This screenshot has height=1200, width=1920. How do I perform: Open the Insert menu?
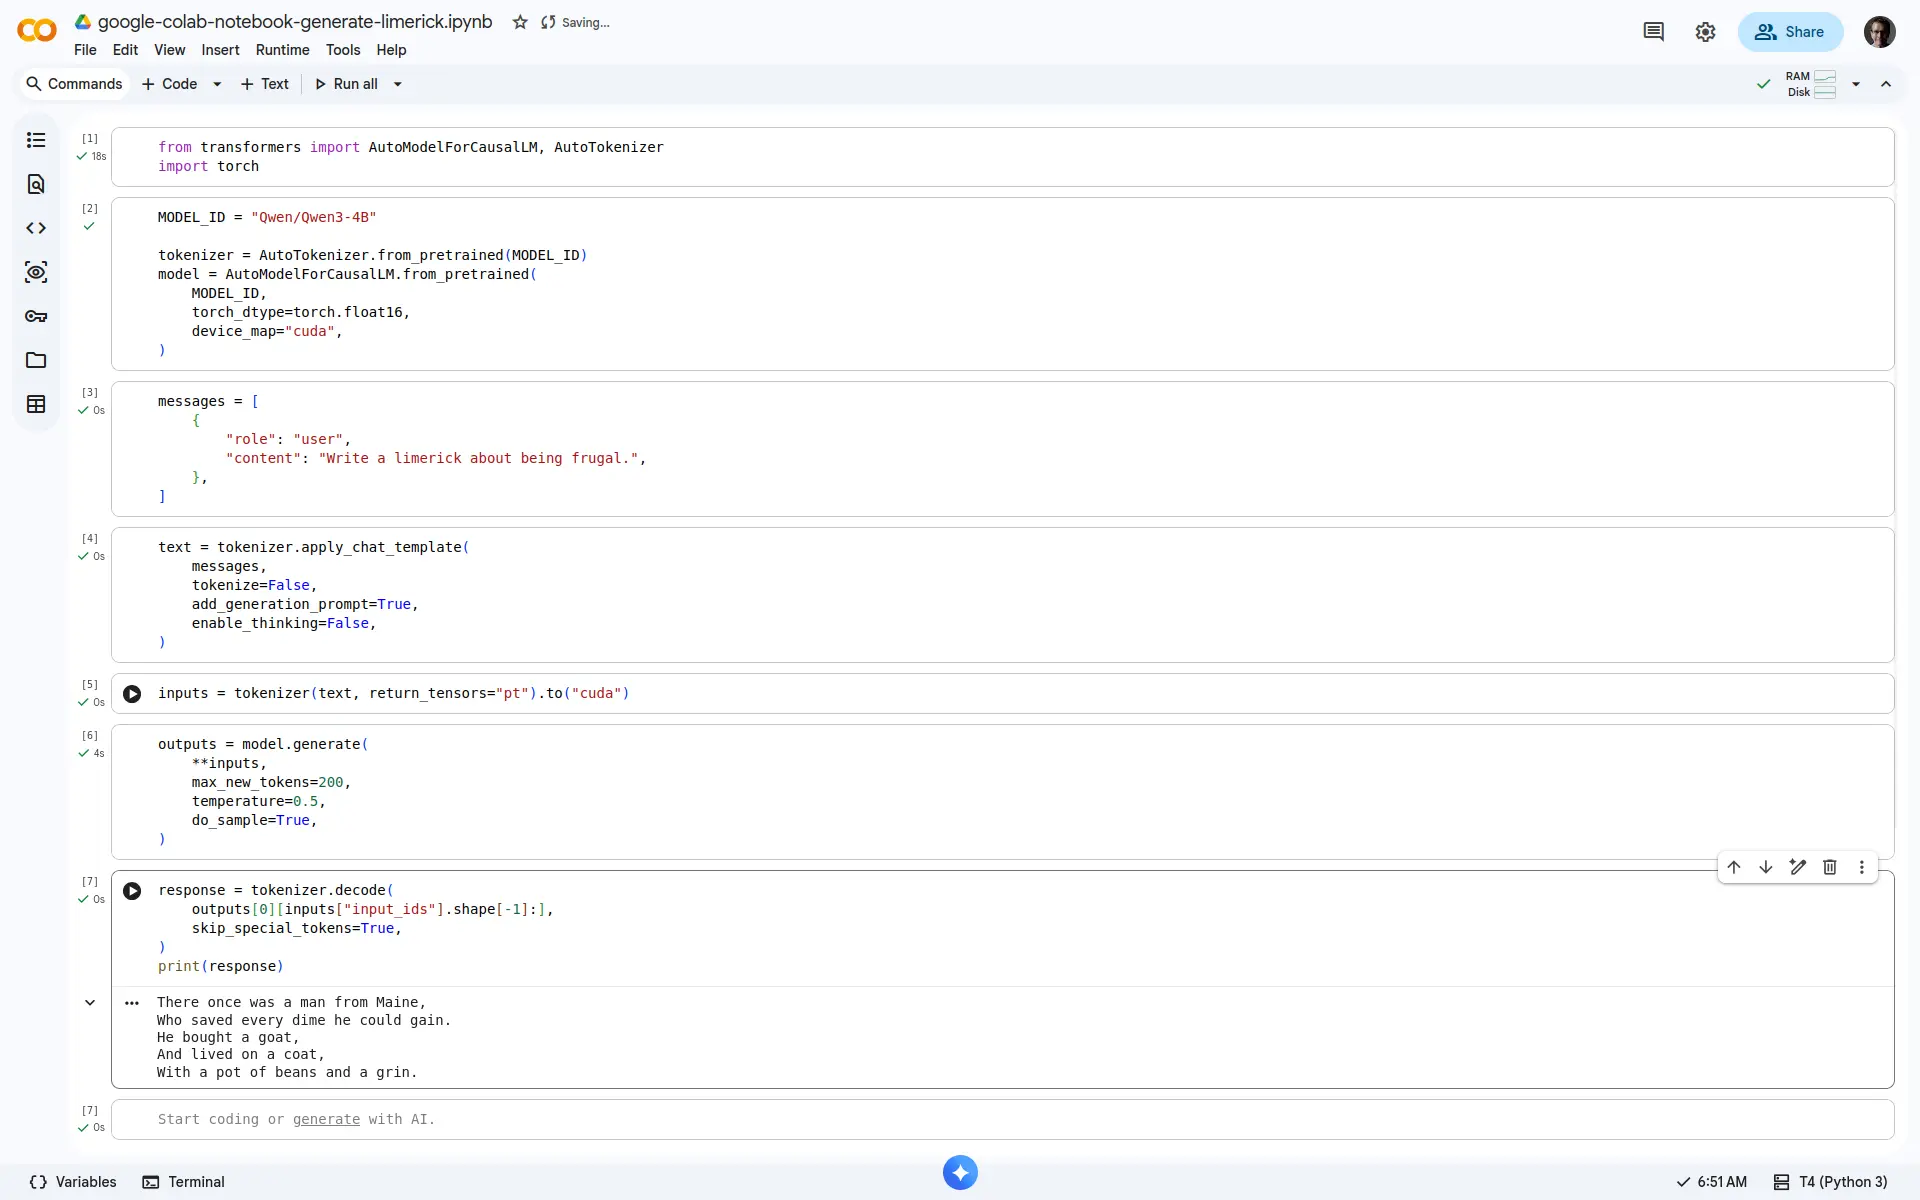point(220,50)
